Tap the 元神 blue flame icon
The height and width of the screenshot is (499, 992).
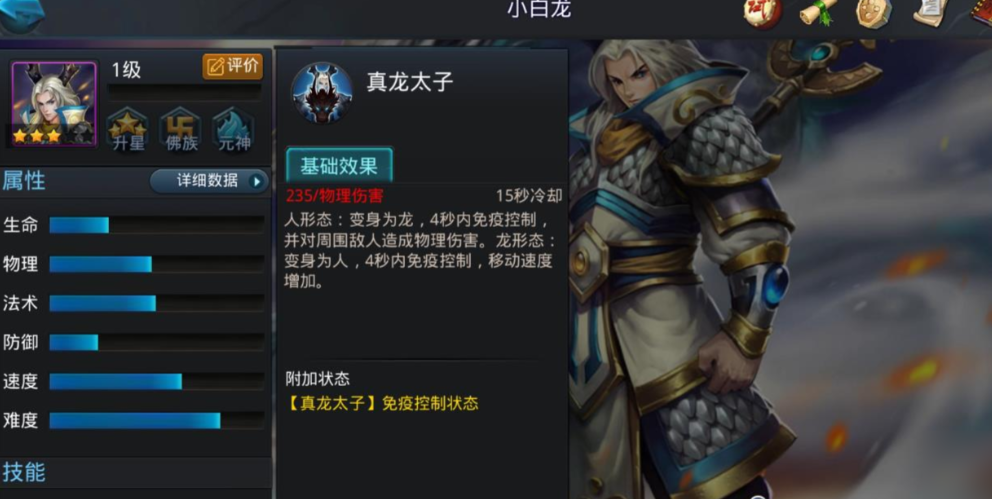[x=234, y=130]
